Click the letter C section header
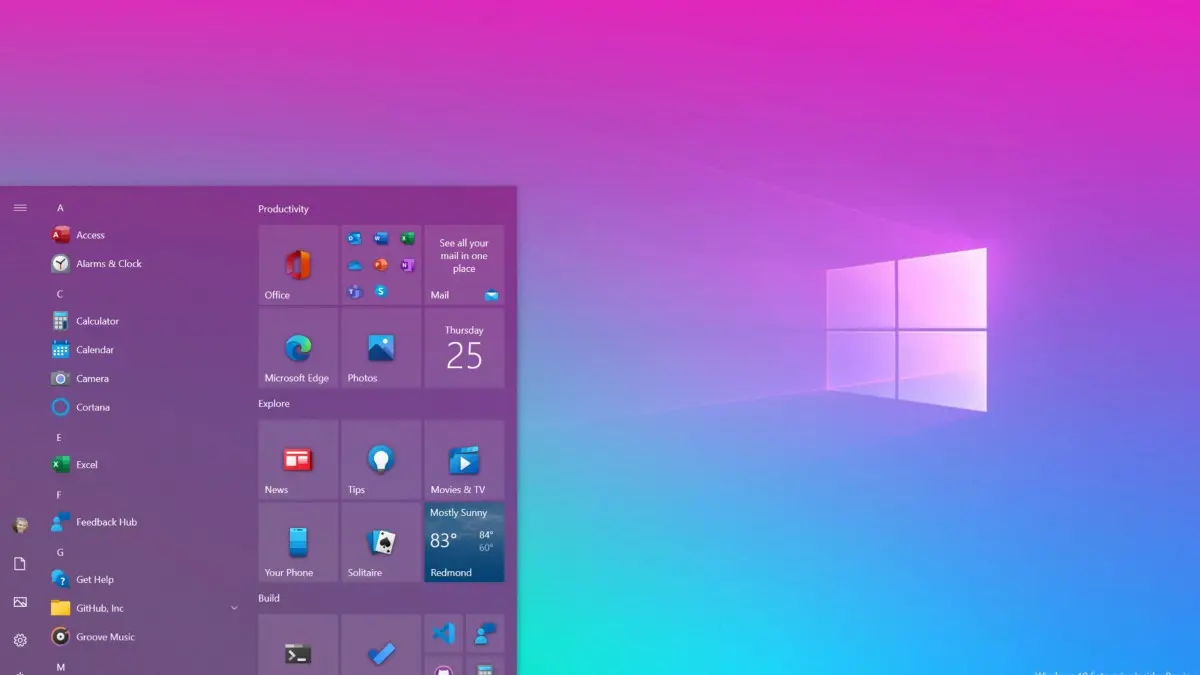Viewport: 1200px width, 675px height. point(60,294)
